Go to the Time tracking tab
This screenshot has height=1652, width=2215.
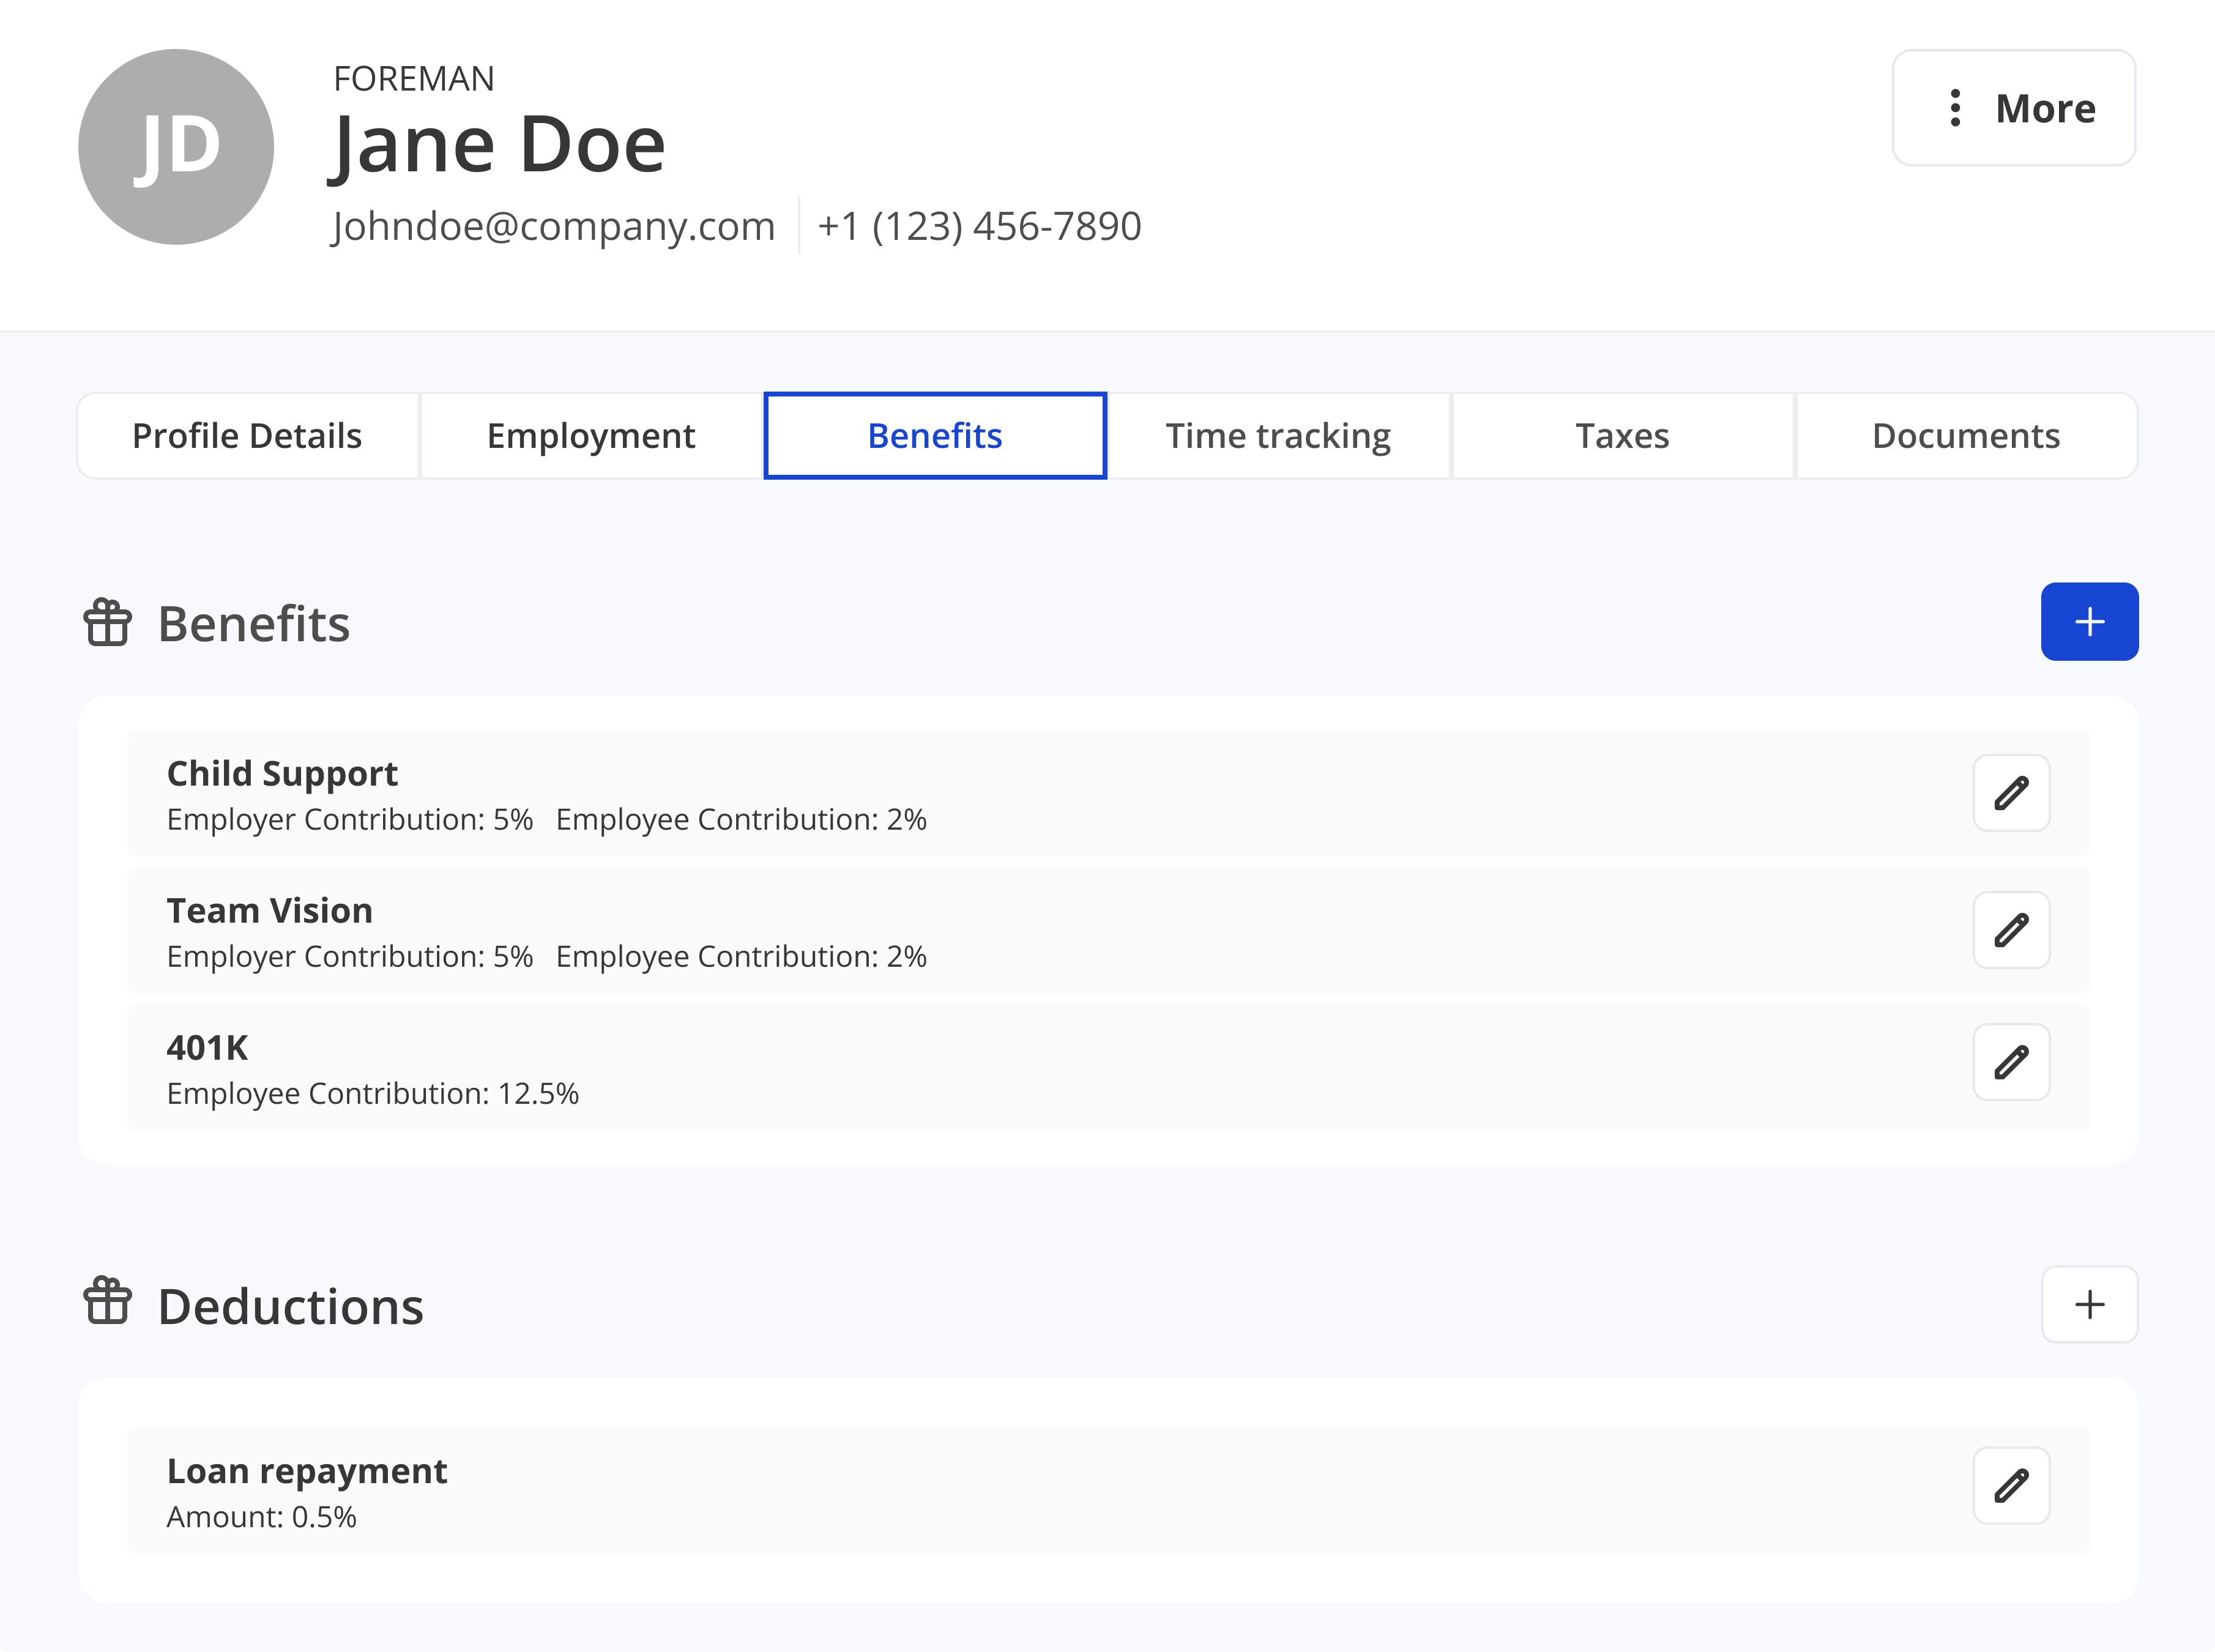coord(1278,436)
